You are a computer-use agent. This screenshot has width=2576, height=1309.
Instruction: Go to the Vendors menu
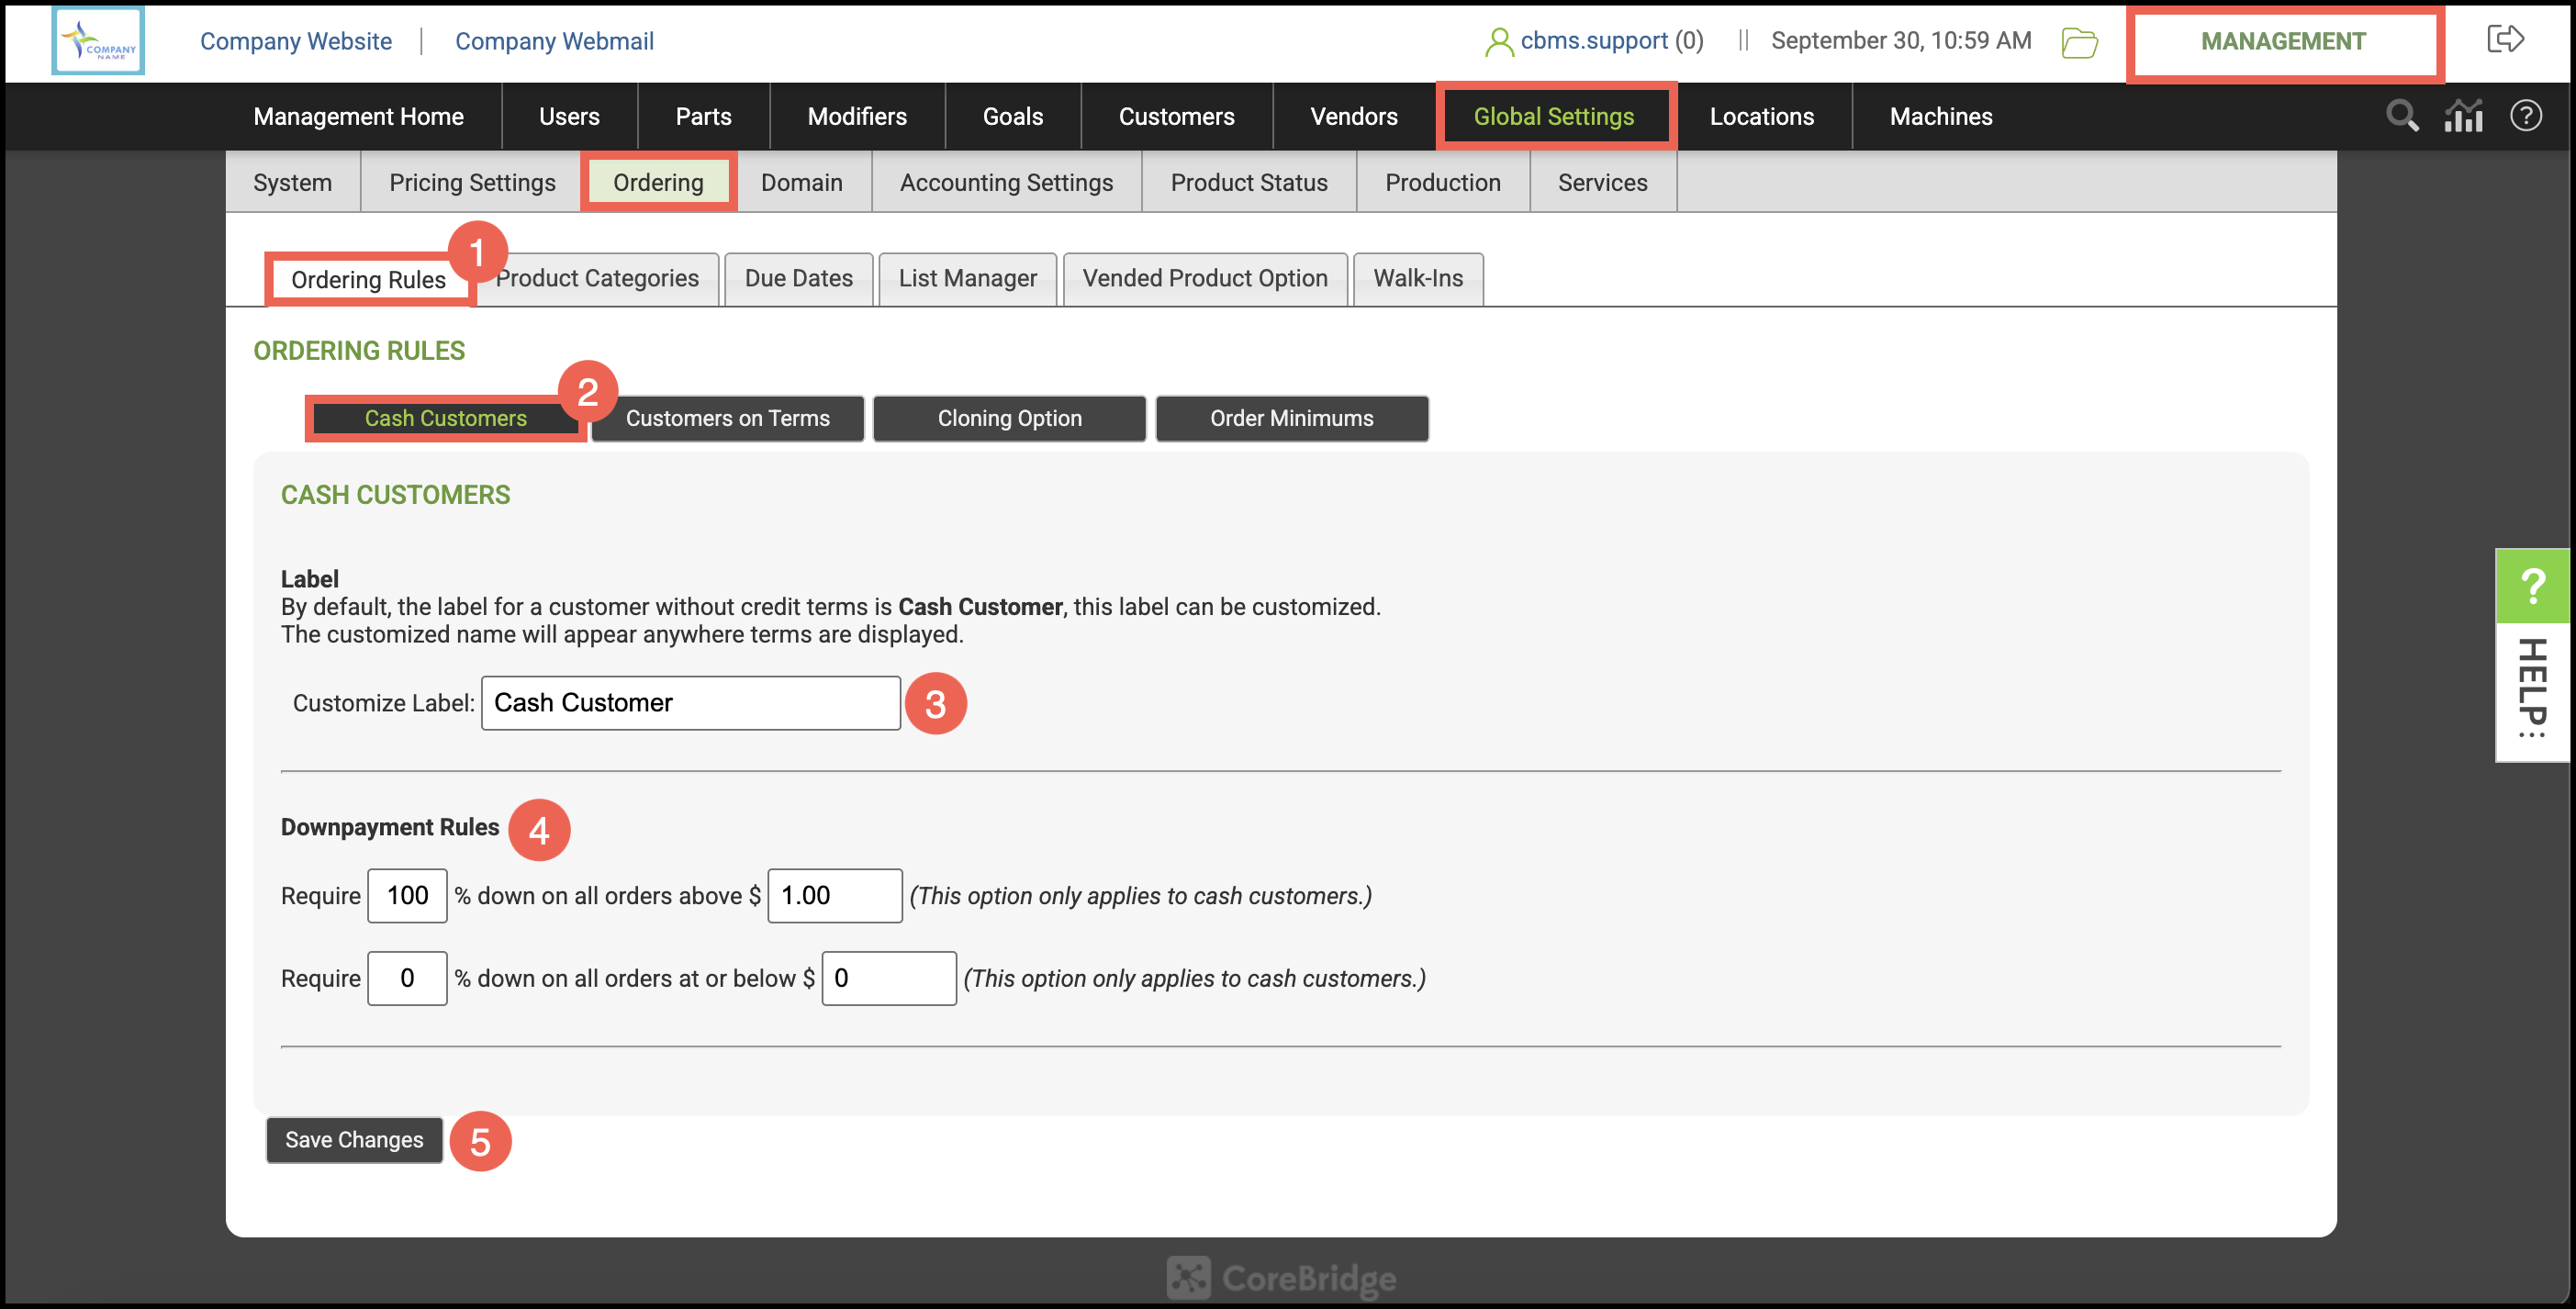[1353, 116]
